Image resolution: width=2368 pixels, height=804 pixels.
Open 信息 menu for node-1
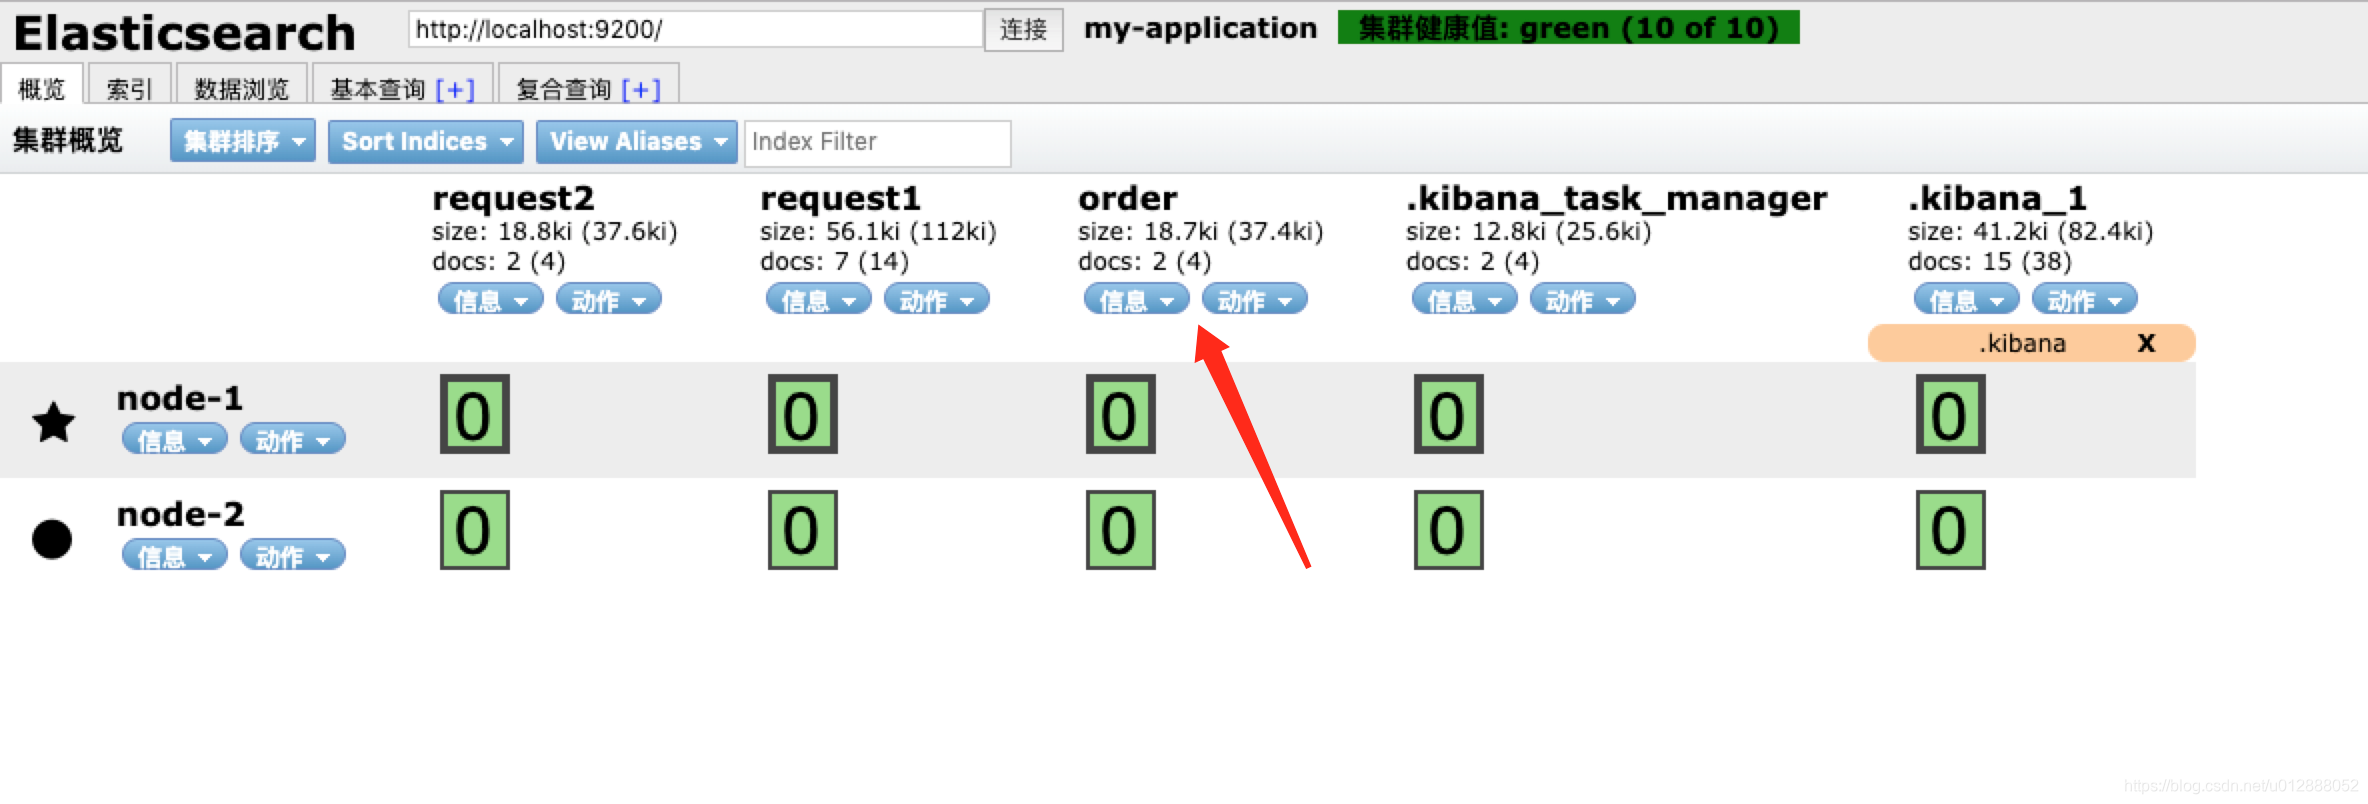coord(175,439)
